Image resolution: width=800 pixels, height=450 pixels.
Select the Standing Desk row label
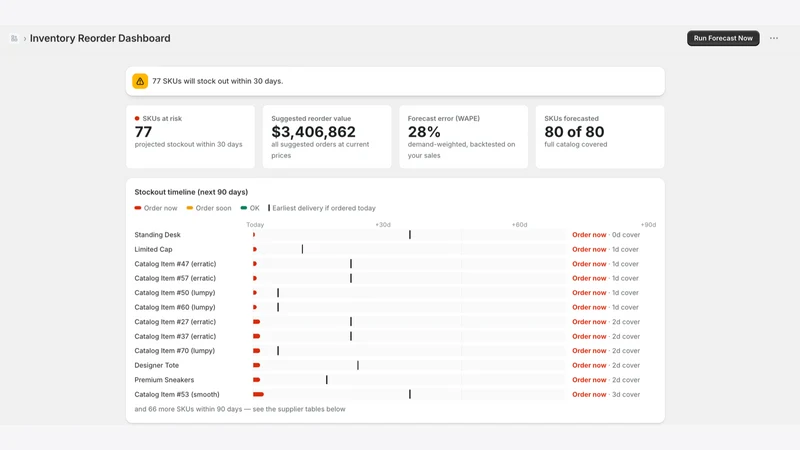[x=157, y=235]
